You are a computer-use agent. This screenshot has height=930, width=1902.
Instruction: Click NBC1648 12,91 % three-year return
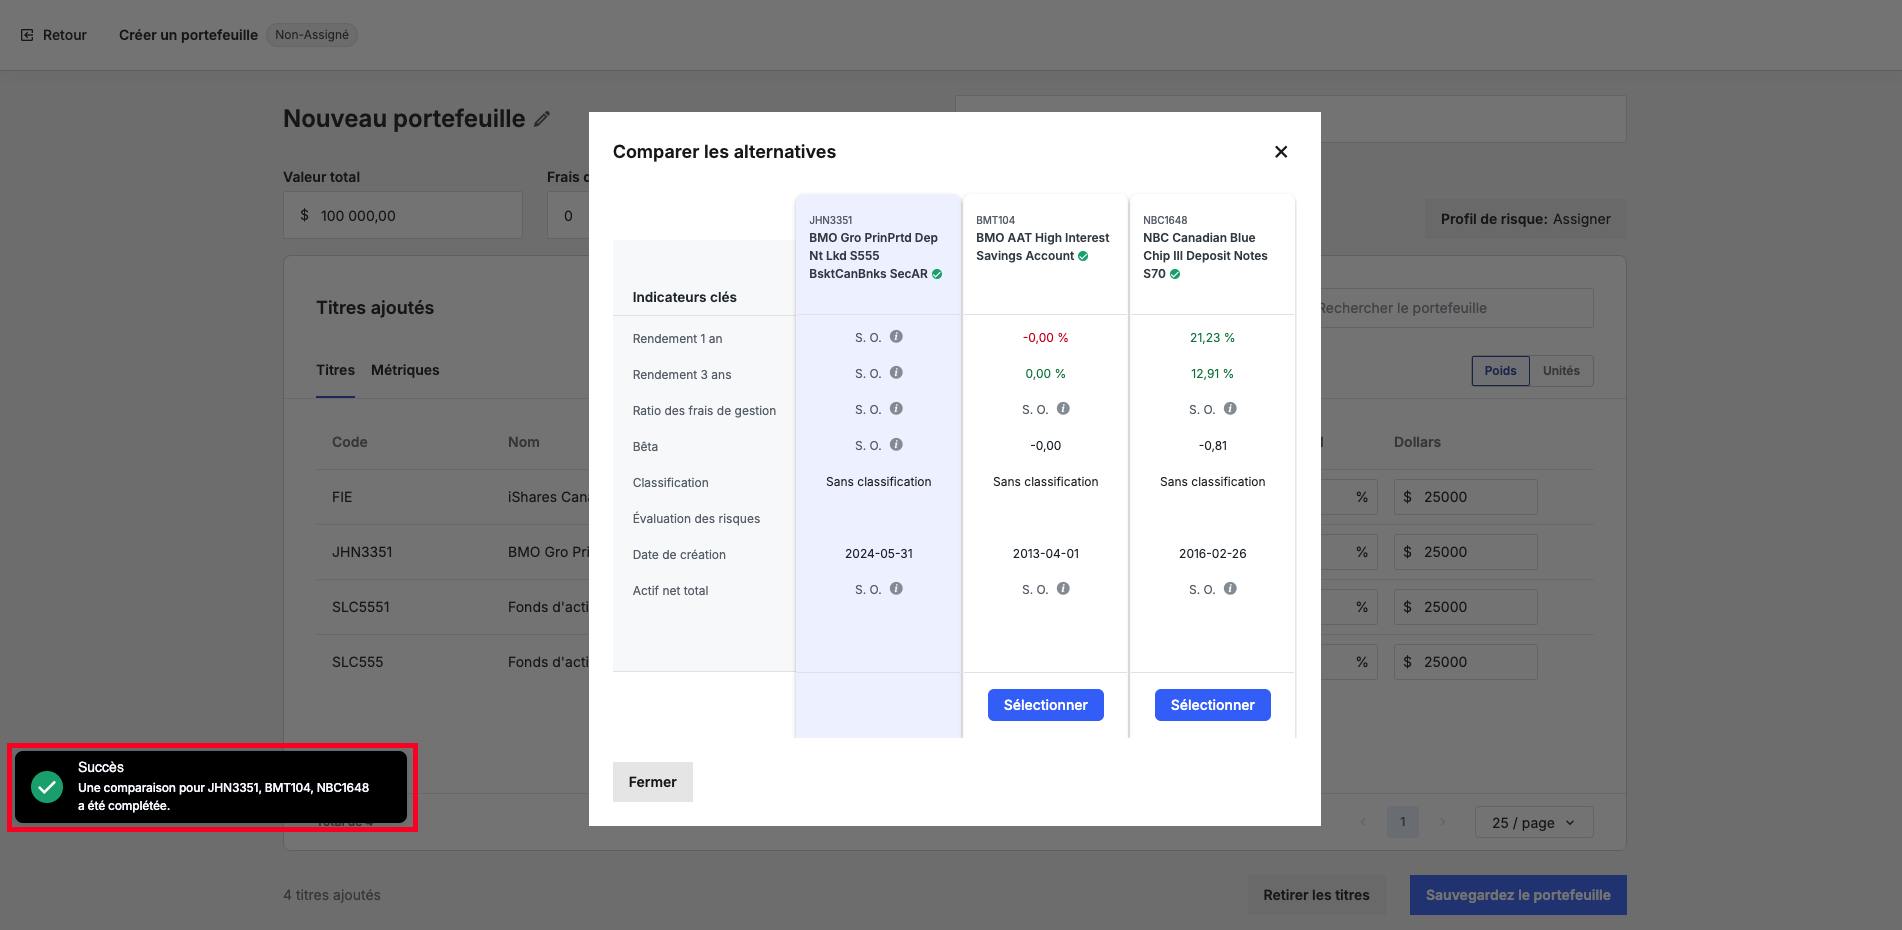[1212, 374]
